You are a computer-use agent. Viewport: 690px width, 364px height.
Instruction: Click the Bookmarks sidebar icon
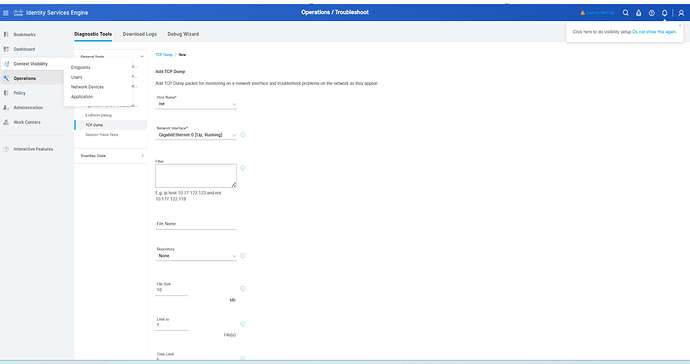pyautogui.click(x=6, y=34)
